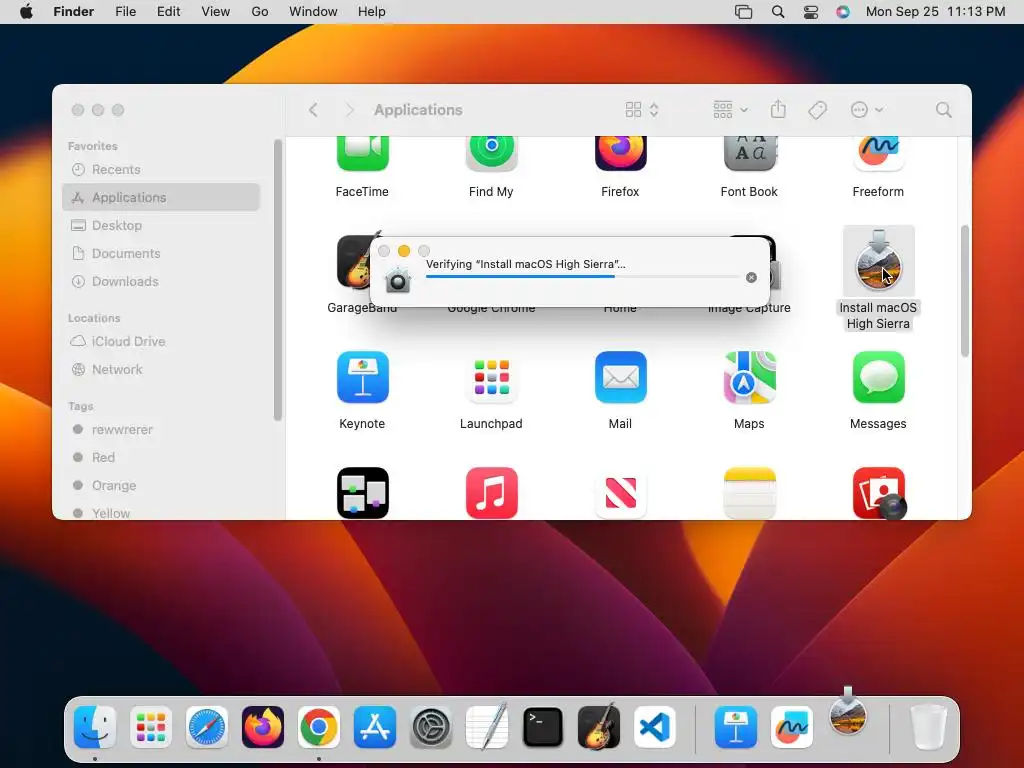Screen dimensions: 1024x768
Task: Select the Install macOS High Sierra icon
Action: point(878,261)
